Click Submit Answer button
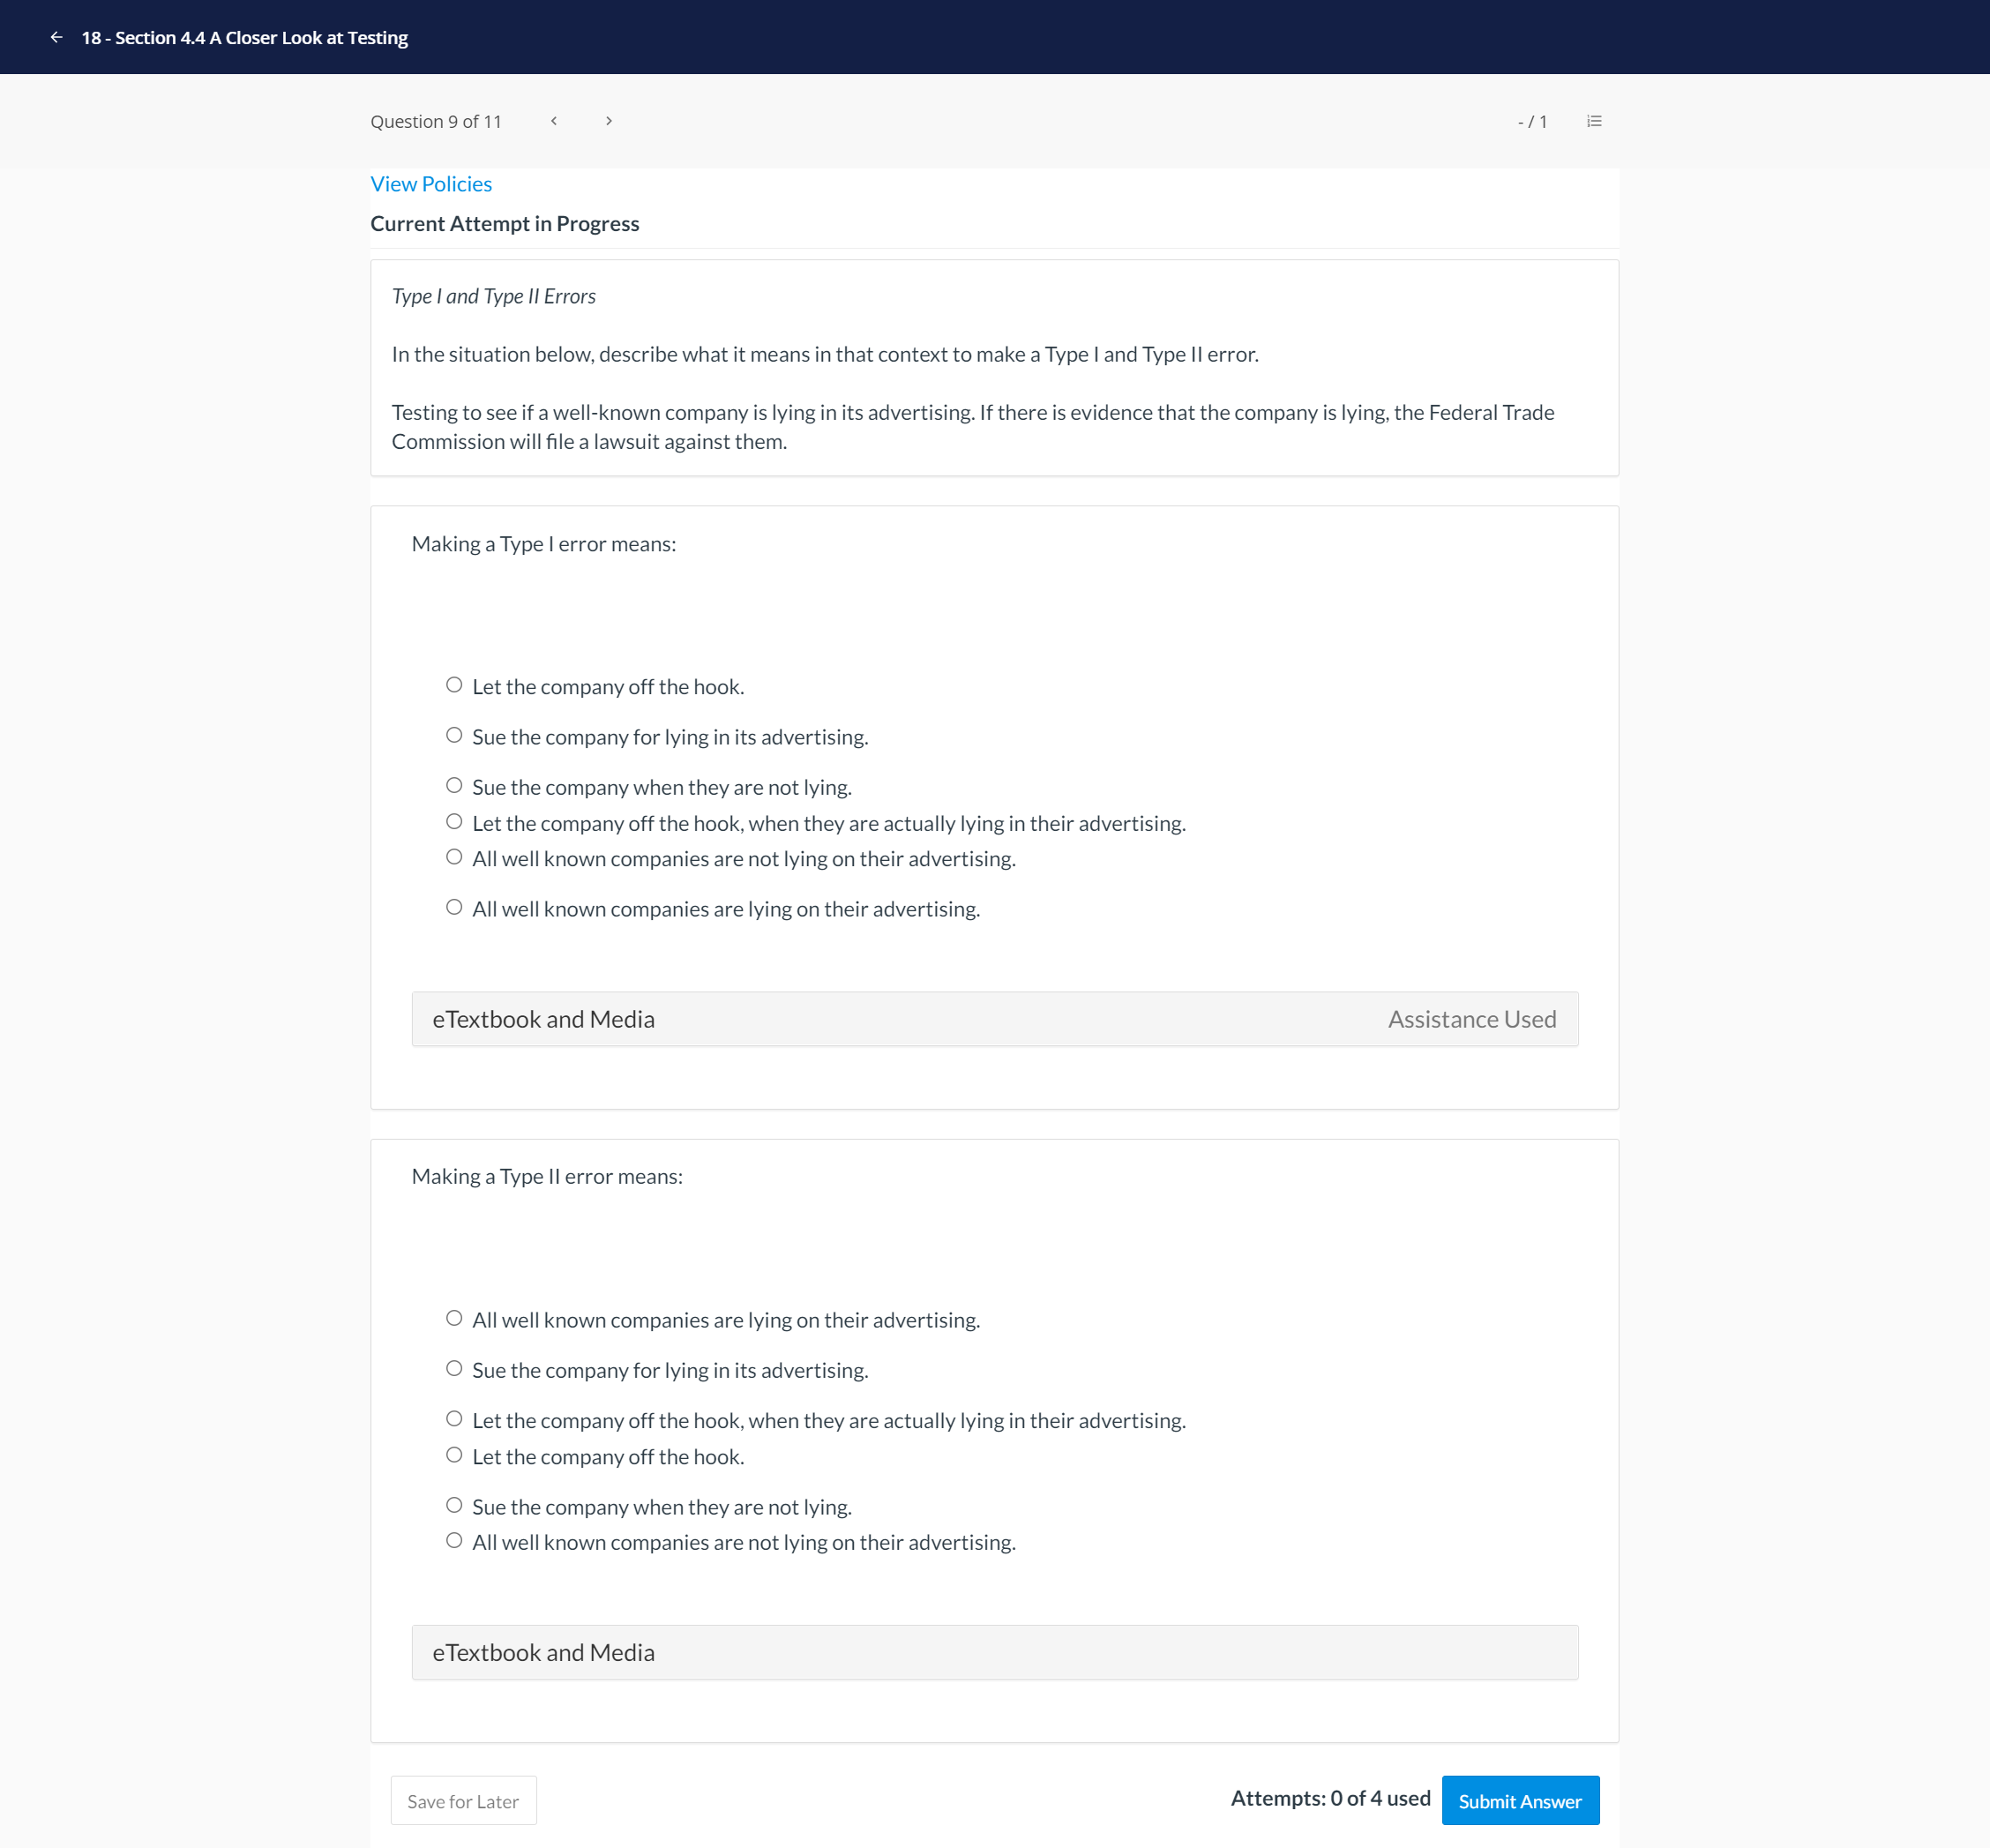 click(x=1519, y=1800)
